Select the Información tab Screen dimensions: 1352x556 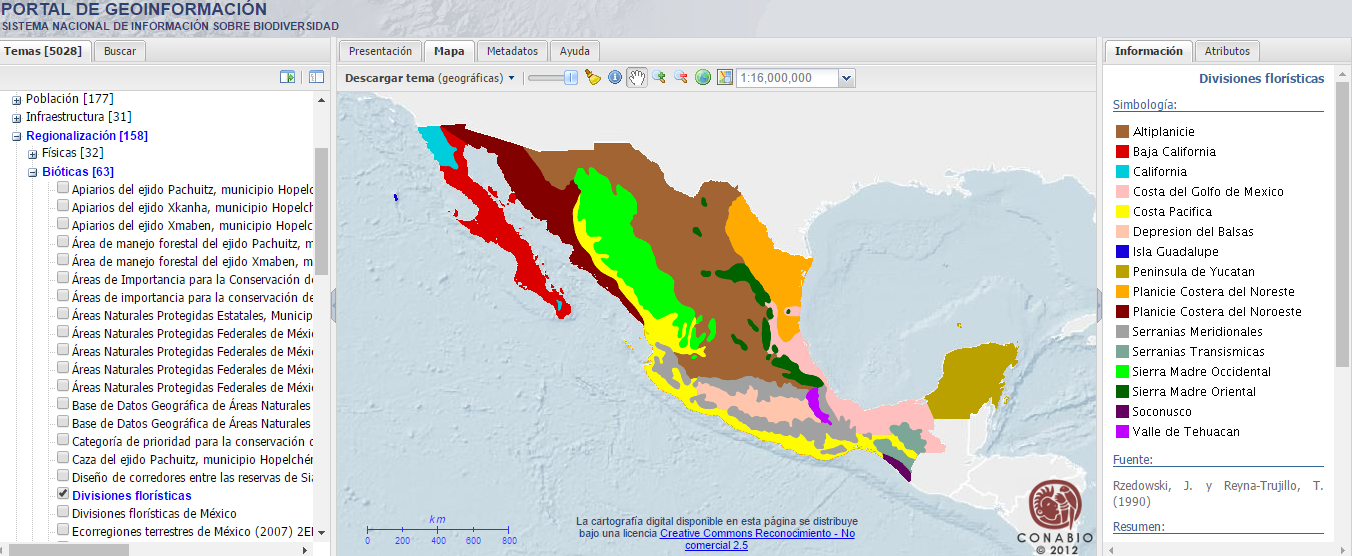[x=1148, y=51]
